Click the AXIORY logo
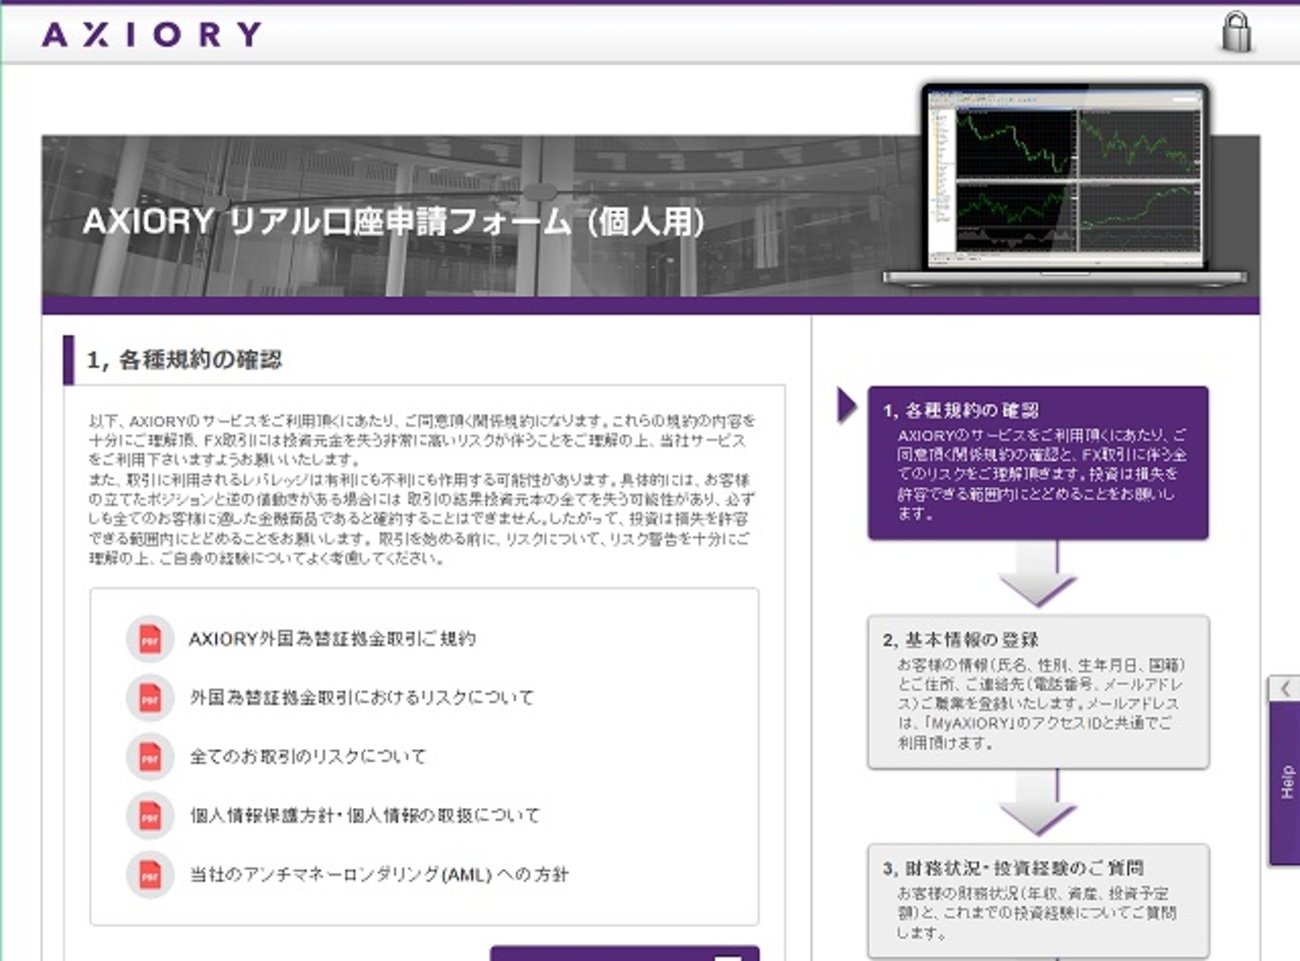This screenshot has height=961, width=1300. tap(148, 33)
